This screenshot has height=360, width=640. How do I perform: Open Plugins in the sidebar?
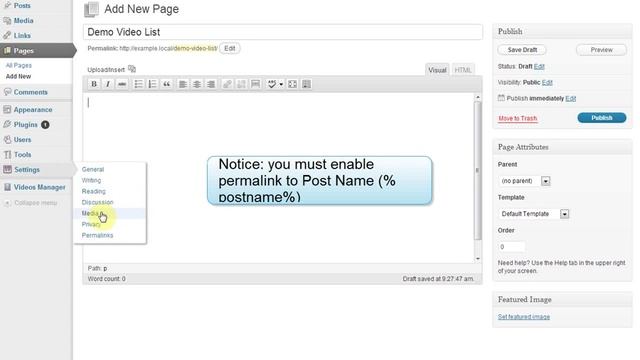click(26, 124)
